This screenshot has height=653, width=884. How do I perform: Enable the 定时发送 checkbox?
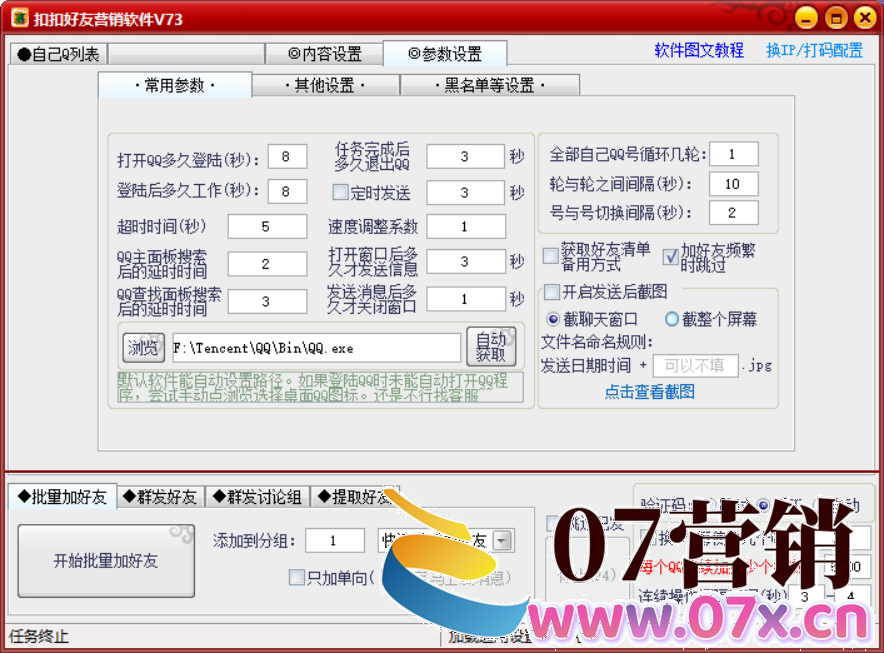[340, 192]
